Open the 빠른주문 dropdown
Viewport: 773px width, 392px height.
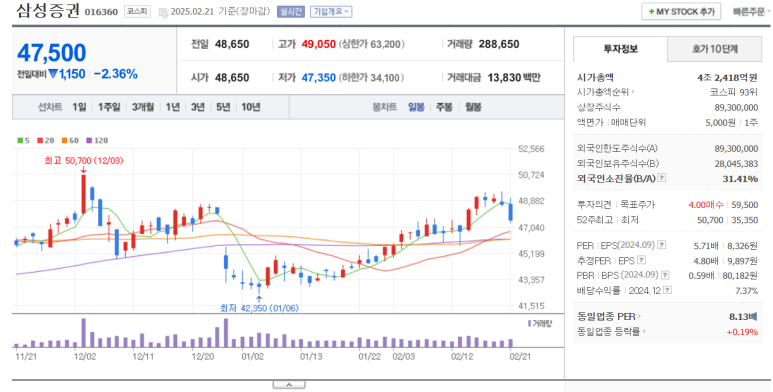coord(751,11)
